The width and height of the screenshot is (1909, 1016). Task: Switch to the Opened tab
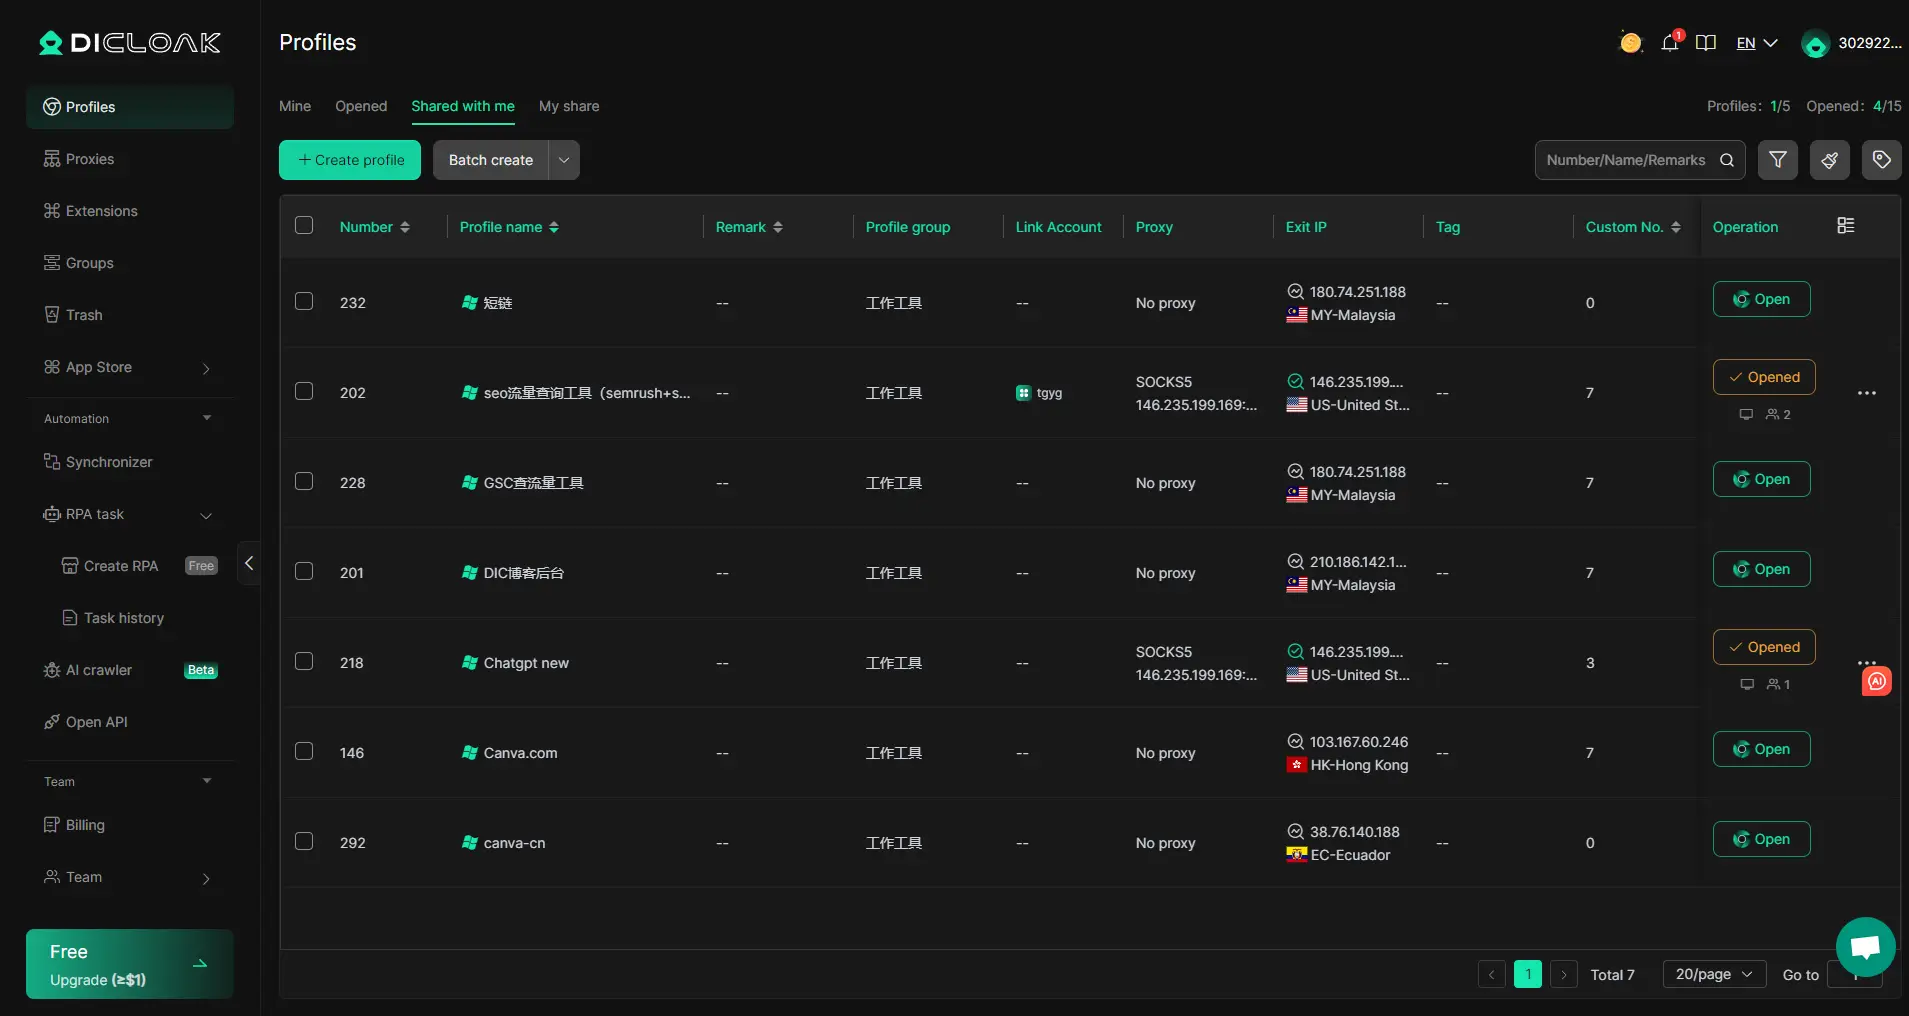361,106
